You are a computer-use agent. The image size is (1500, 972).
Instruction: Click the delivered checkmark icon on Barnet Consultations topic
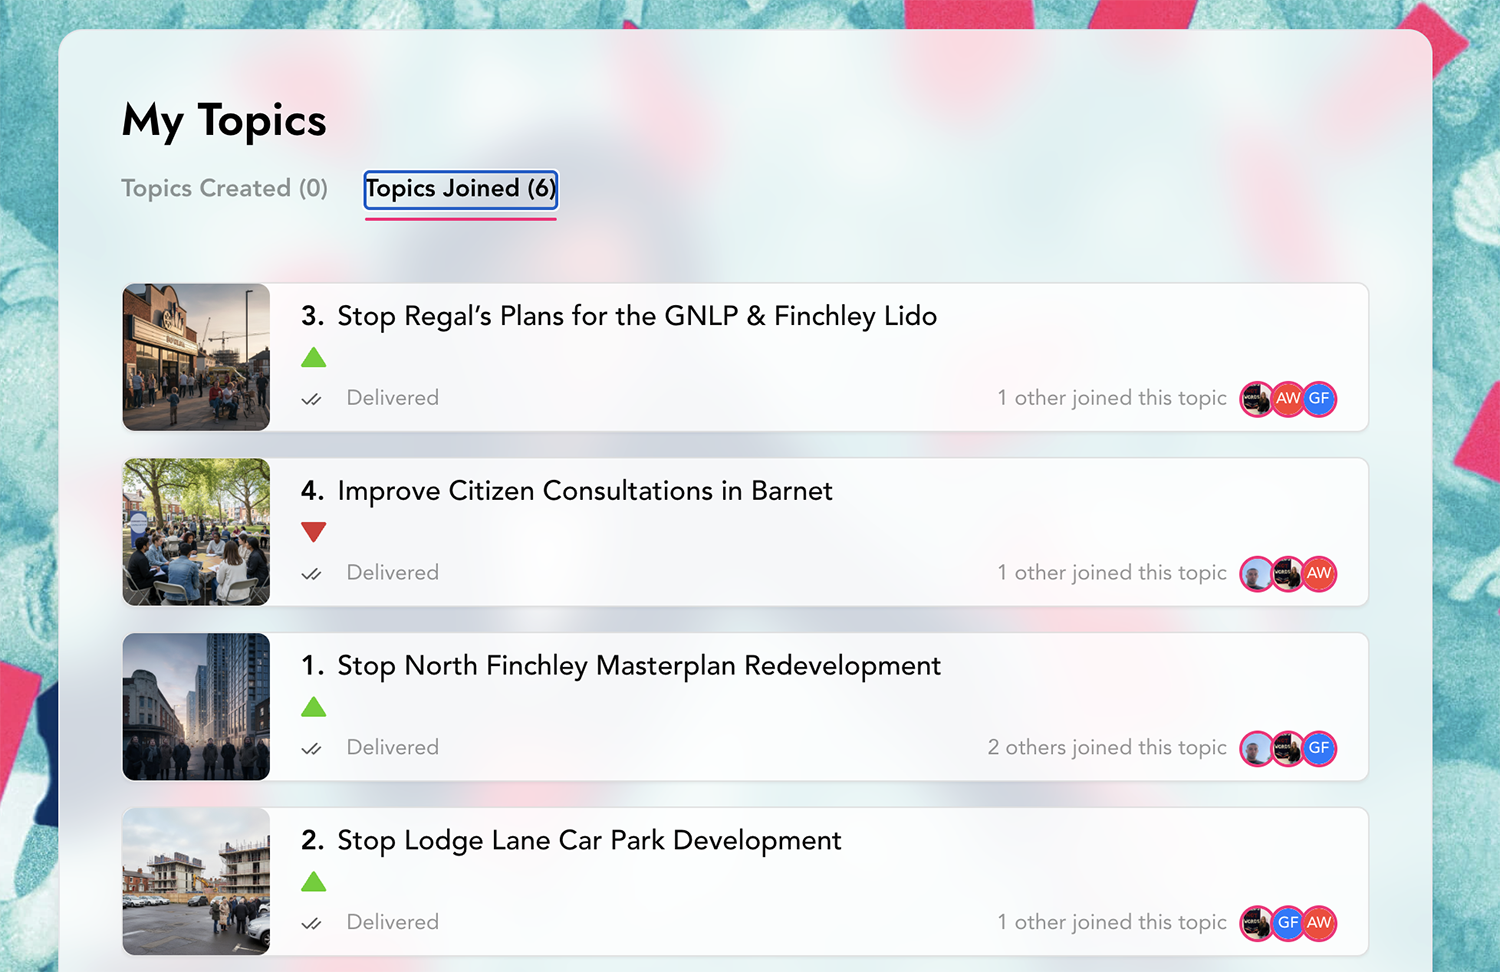312,574
